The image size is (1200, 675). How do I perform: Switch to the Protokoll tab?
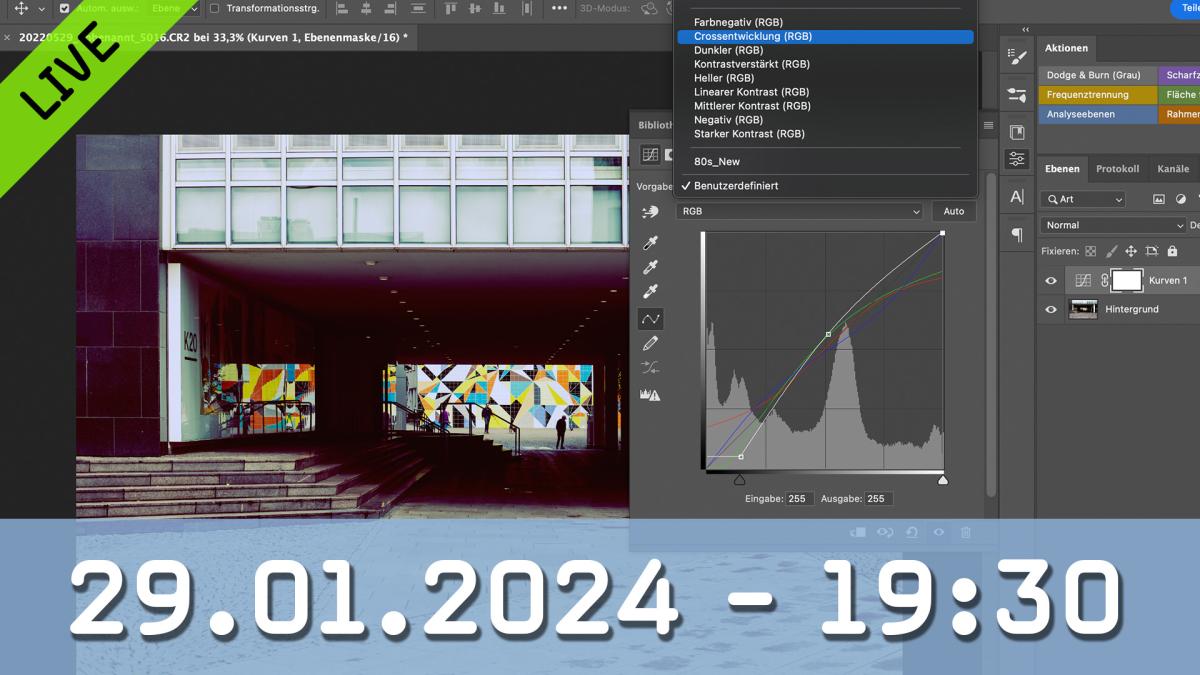tap(1117, 169)
